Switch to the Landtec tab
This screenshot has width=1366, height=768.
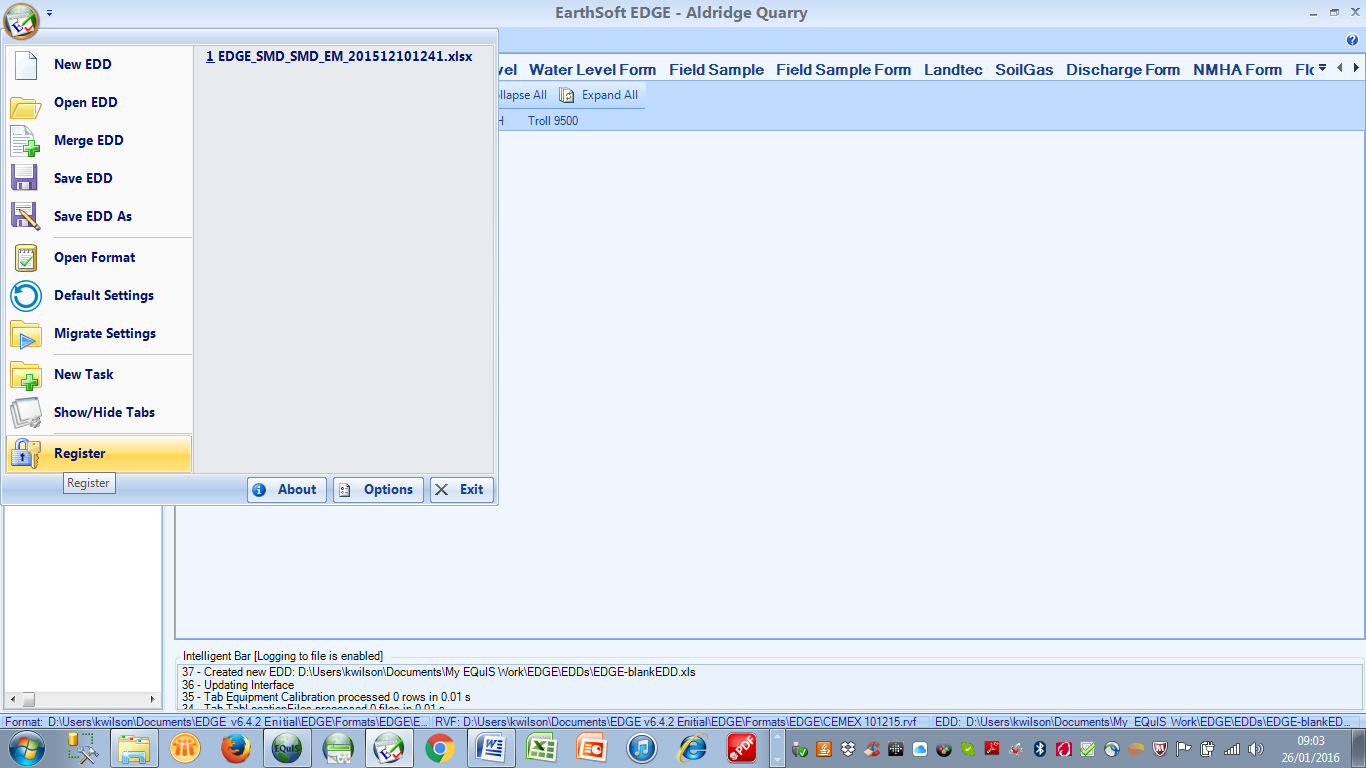pos(953,70)
